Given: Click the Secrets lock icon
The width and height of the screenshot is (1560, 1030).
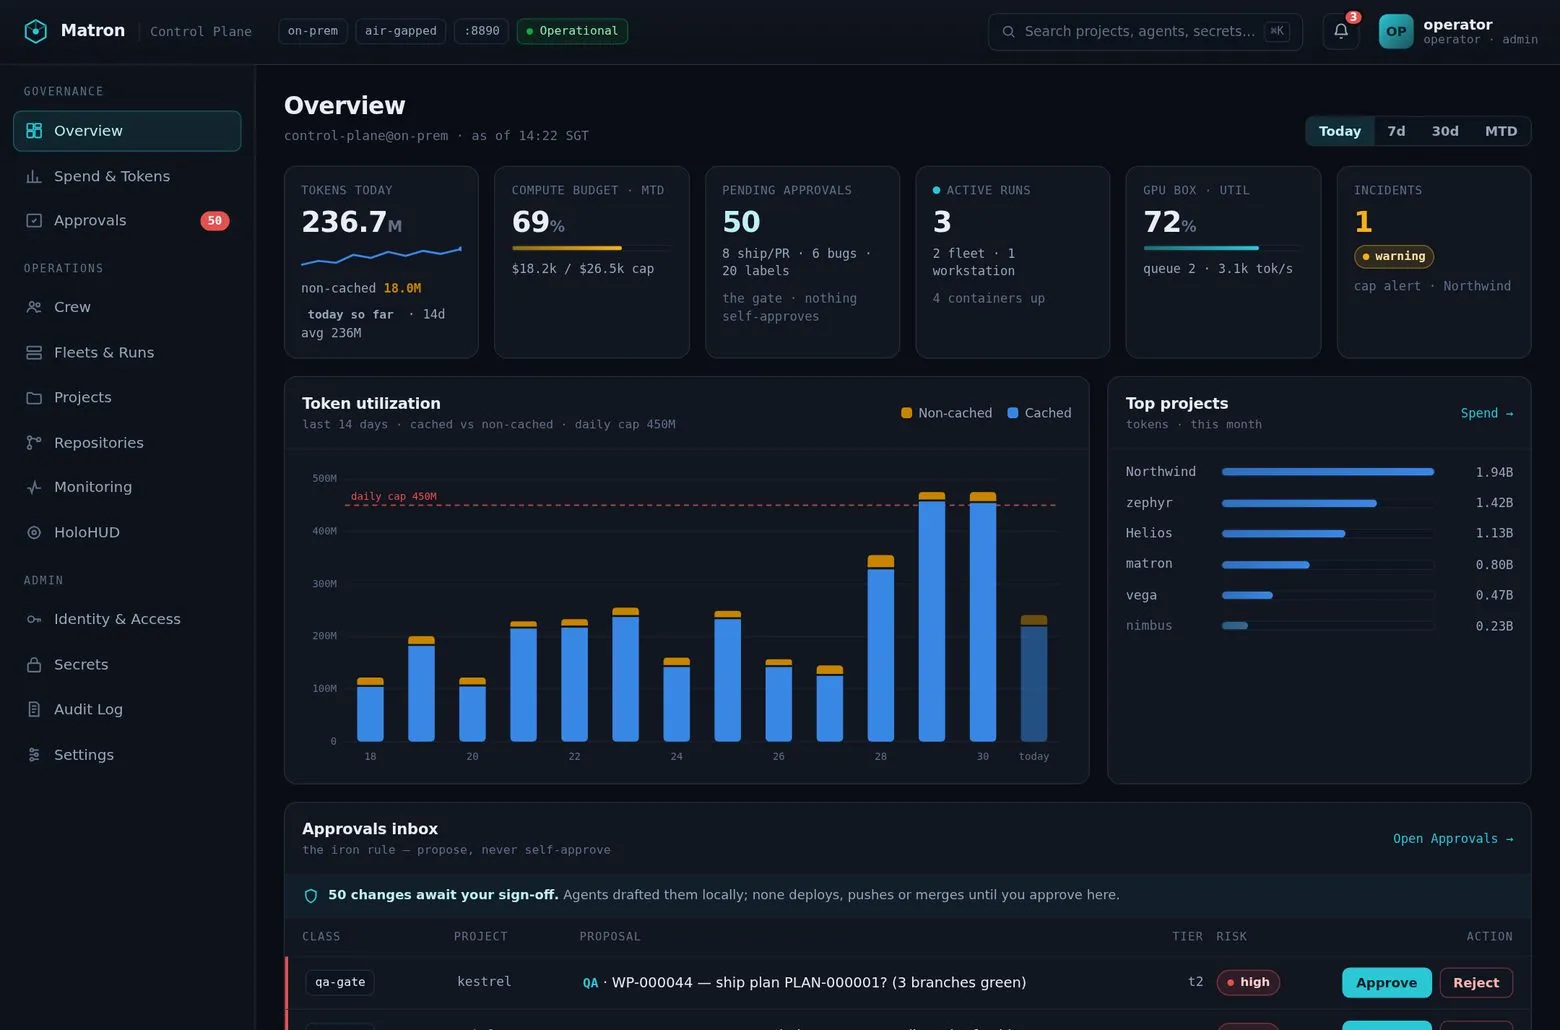Looking at the screenshot, I should tap(34, 664).
